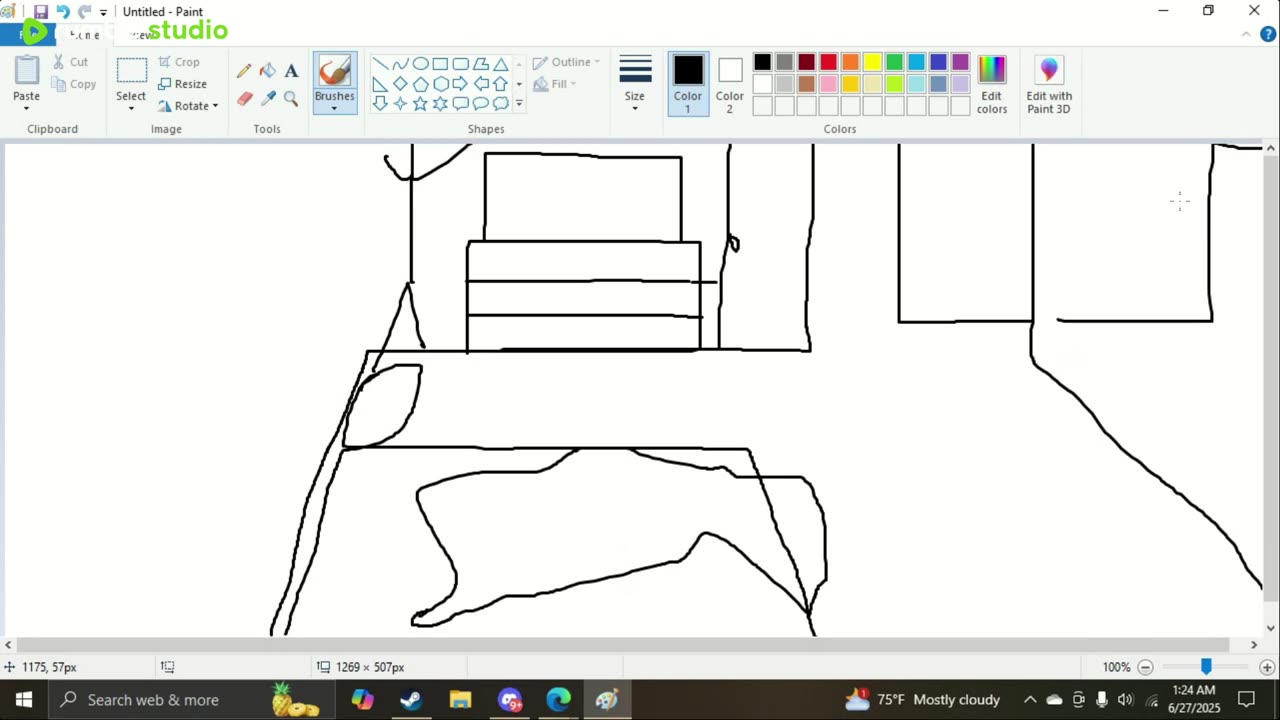Choose the Down arrow shape
Viewport: 1280px width, 720px height.
tap(380, 103)
